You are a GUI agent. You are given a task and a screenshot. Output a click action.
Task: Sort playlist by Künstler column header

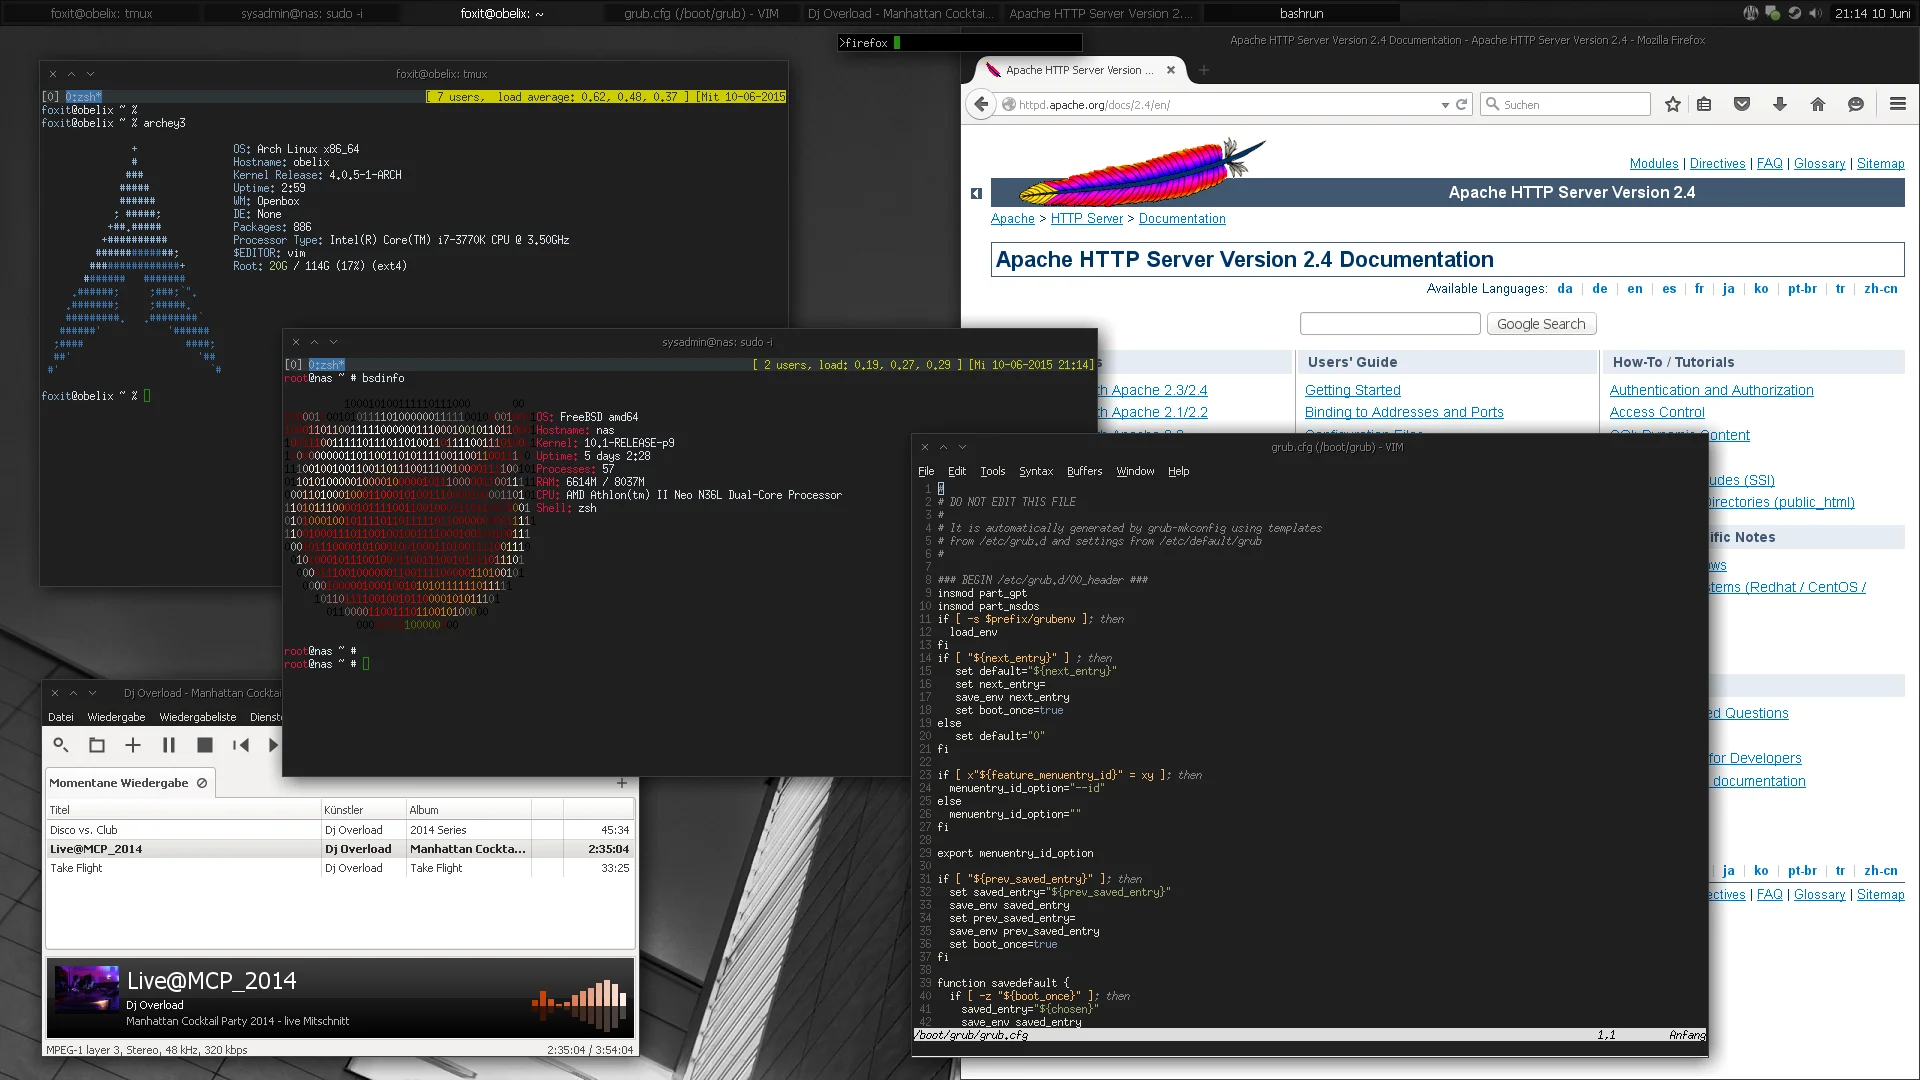363,810
